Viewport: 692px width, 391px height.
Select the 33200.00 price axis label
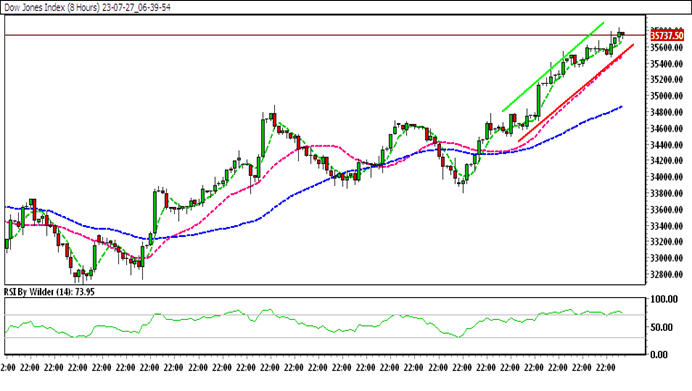pos(666,242)
